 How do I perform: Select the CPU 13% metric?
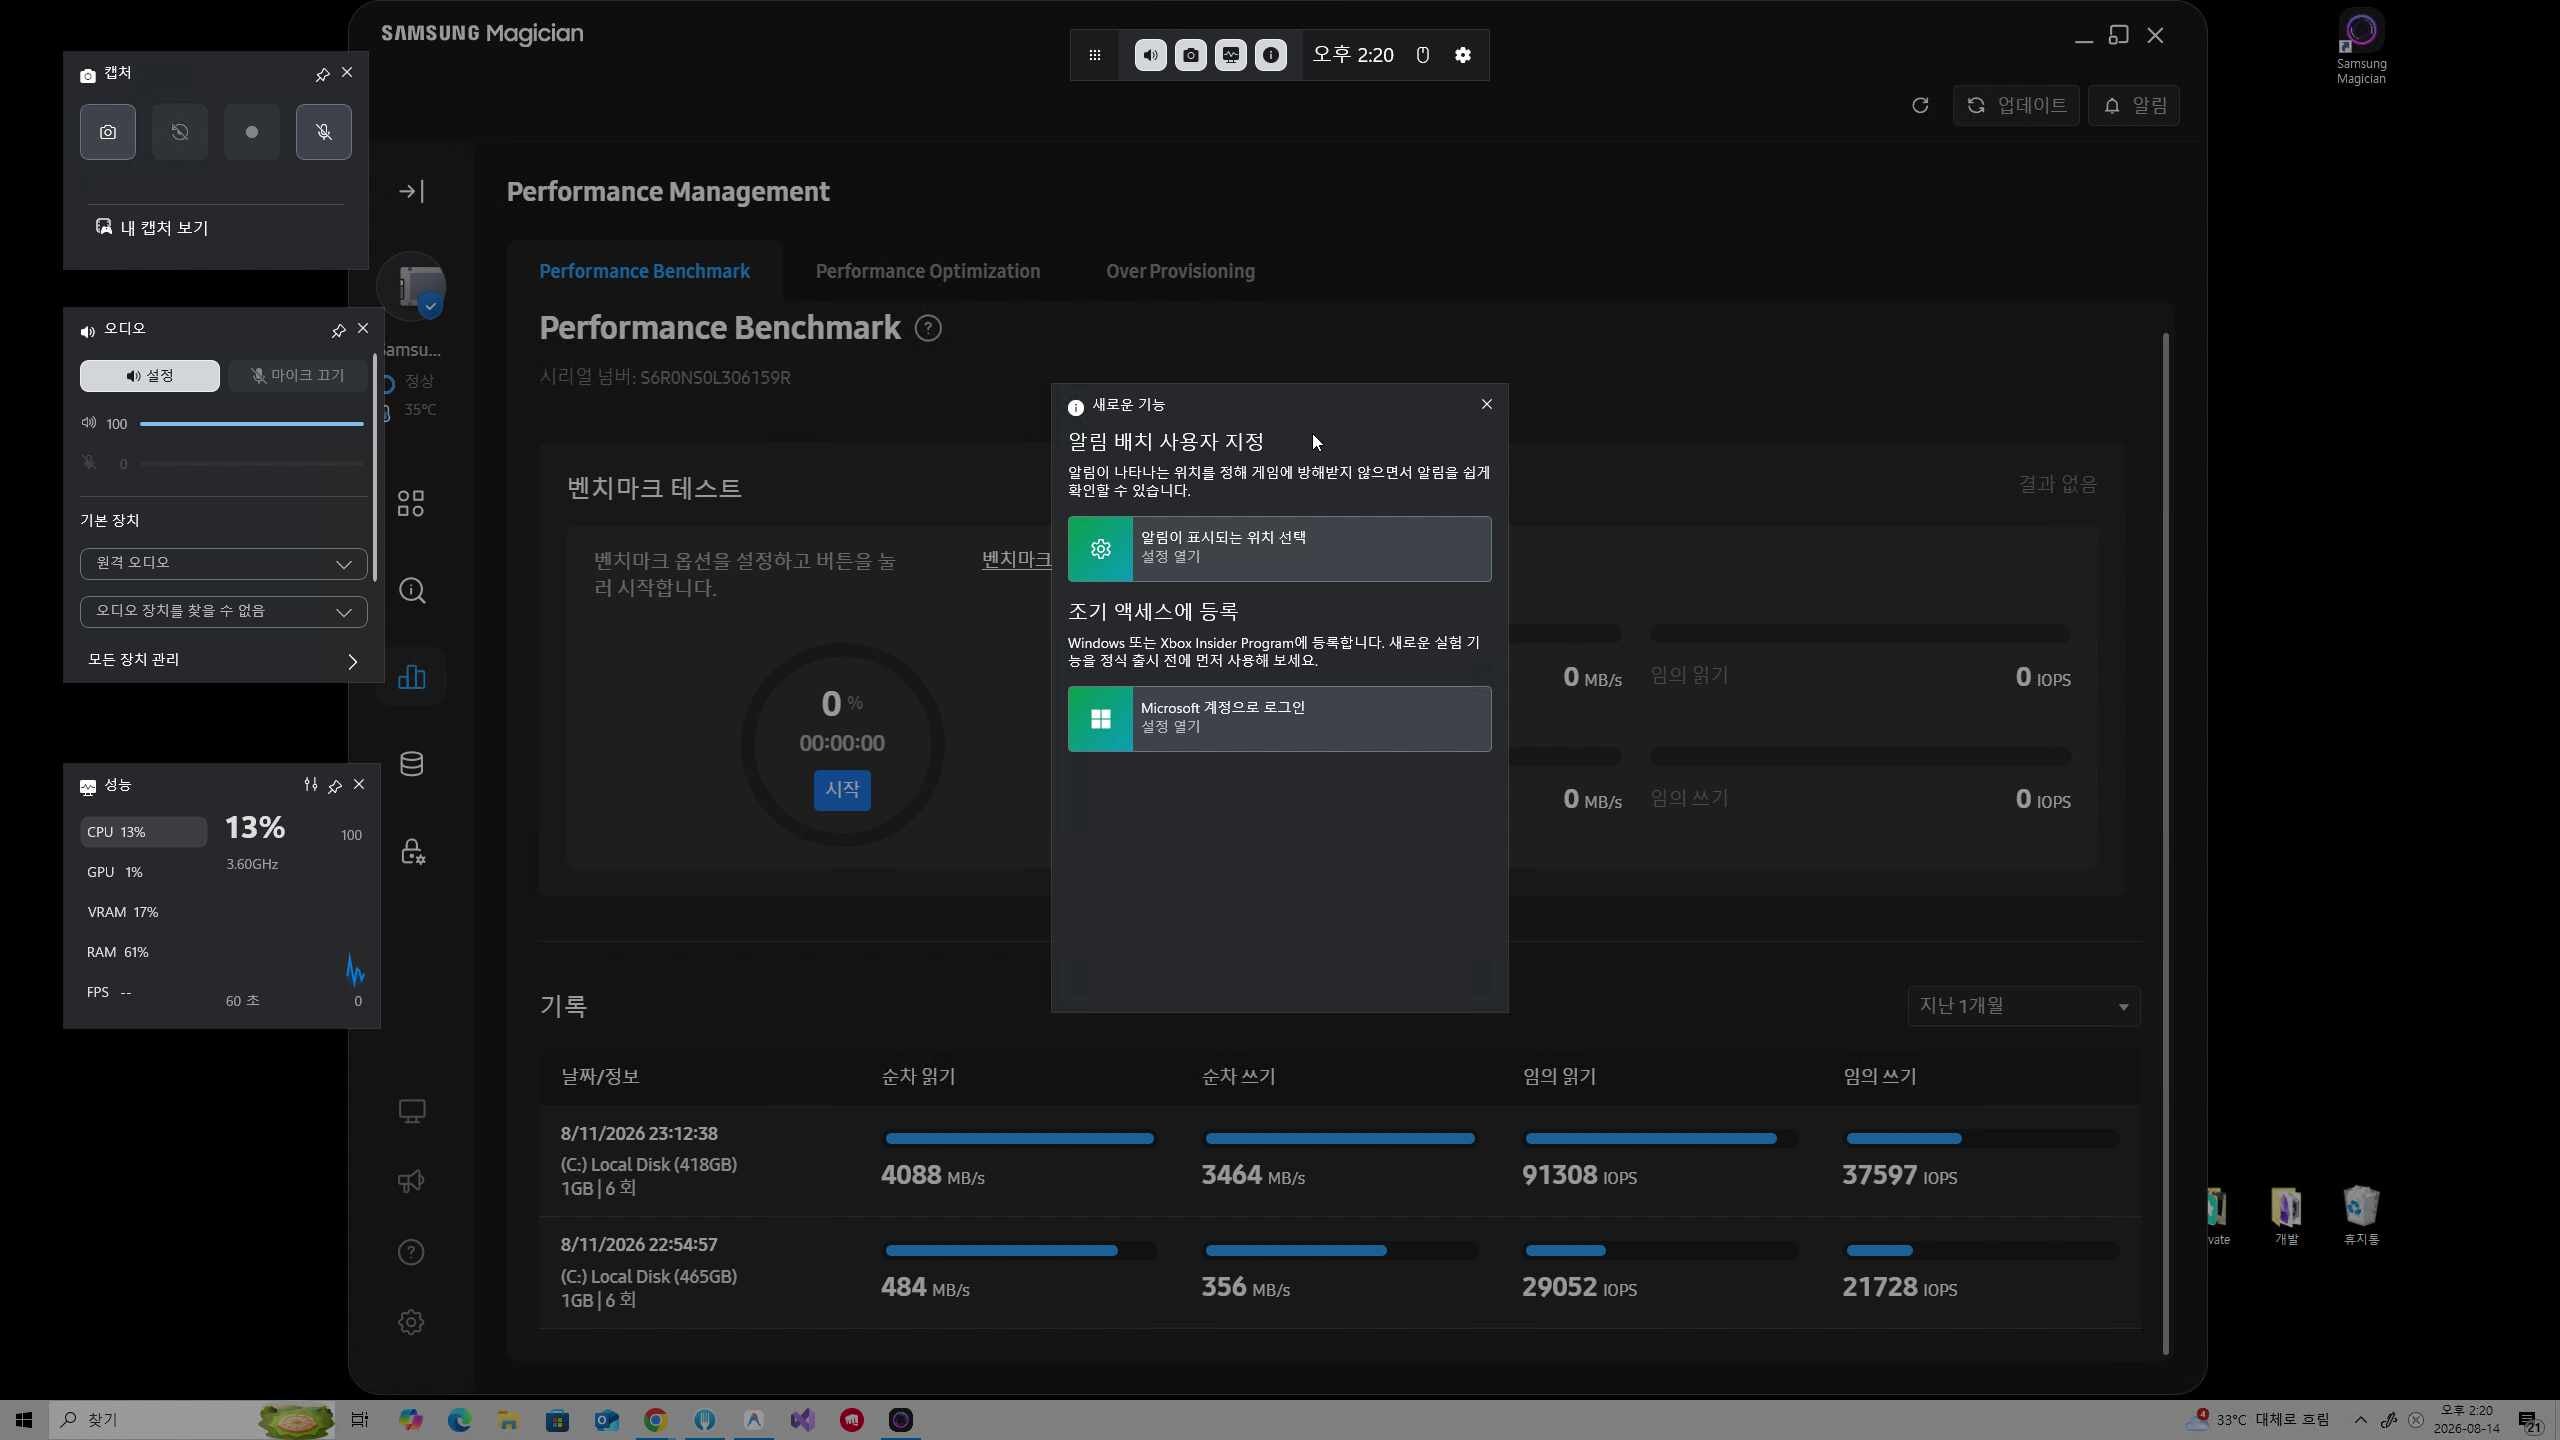click(x=144, y=832)
